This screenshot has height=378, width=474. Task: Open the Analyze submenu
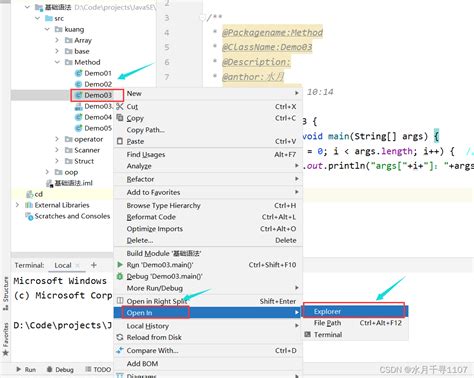(x=208, y=166)
